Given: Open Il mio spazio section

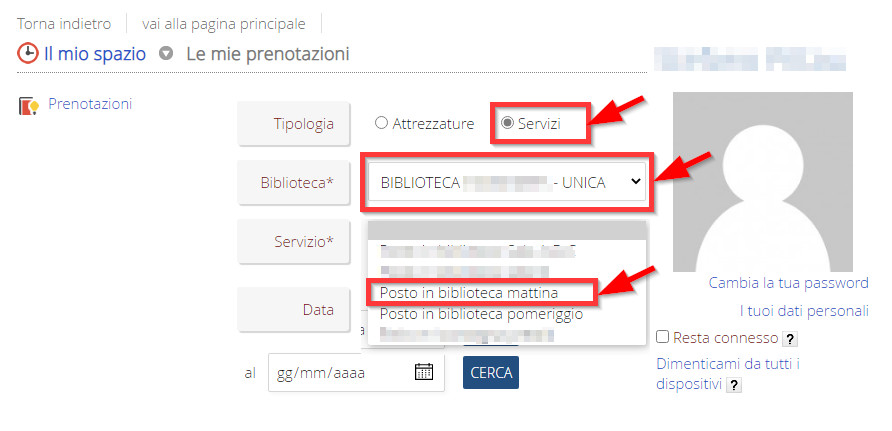Looking at the screenshot, I should point(95,53).
